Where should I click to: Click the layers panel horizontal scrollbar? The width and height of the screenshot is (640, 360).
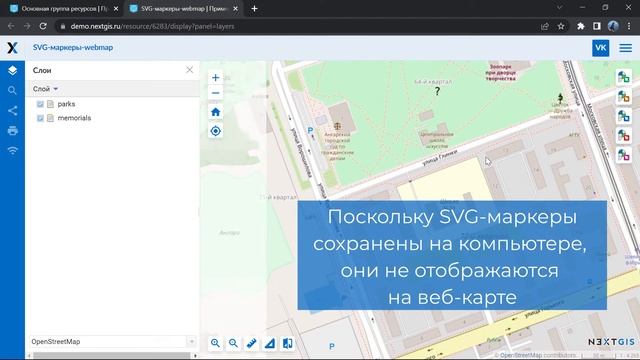tap(111, 356)
